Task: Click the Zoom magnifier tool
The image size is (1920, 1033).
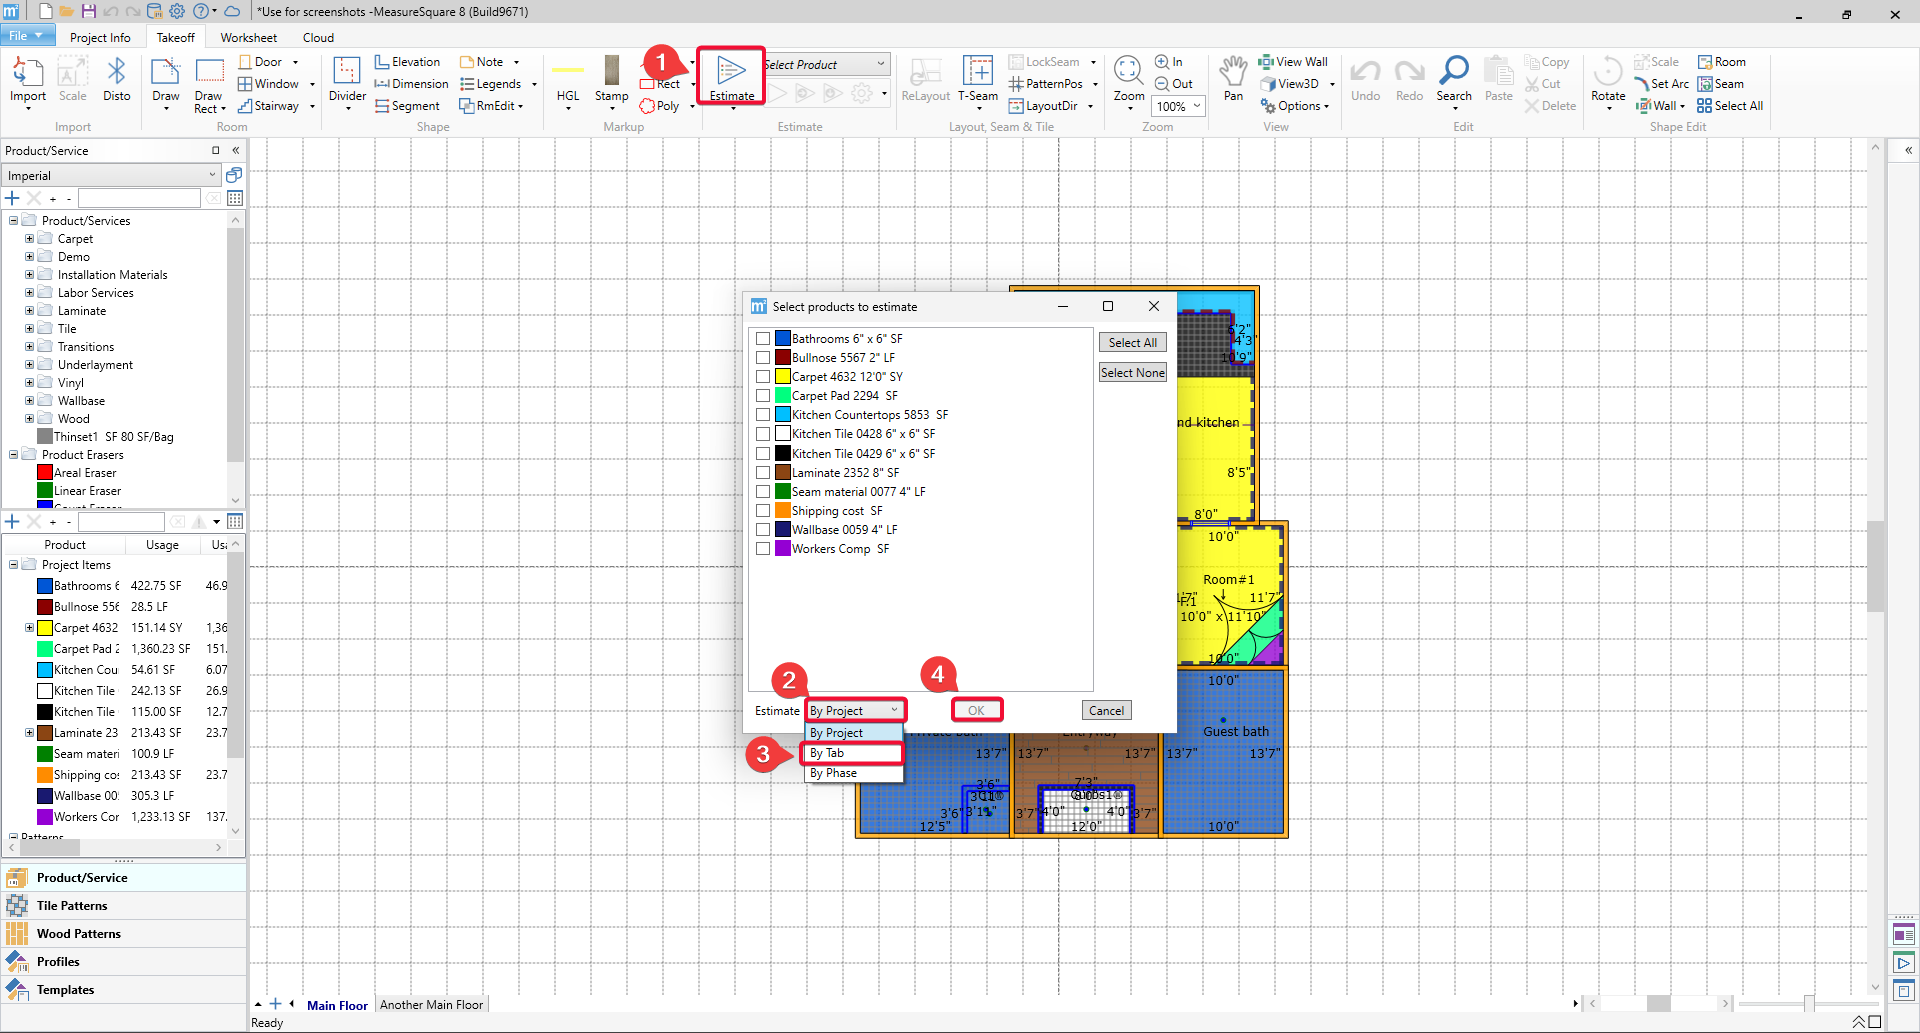Action: tap(1129, 80)
